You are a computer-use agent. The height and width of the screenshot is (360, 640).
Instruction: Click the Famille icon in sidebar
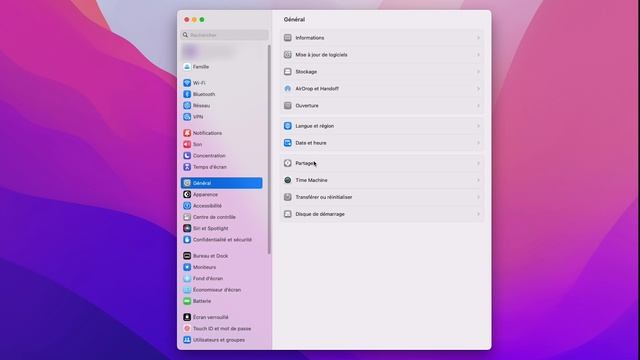coord(187,67)
